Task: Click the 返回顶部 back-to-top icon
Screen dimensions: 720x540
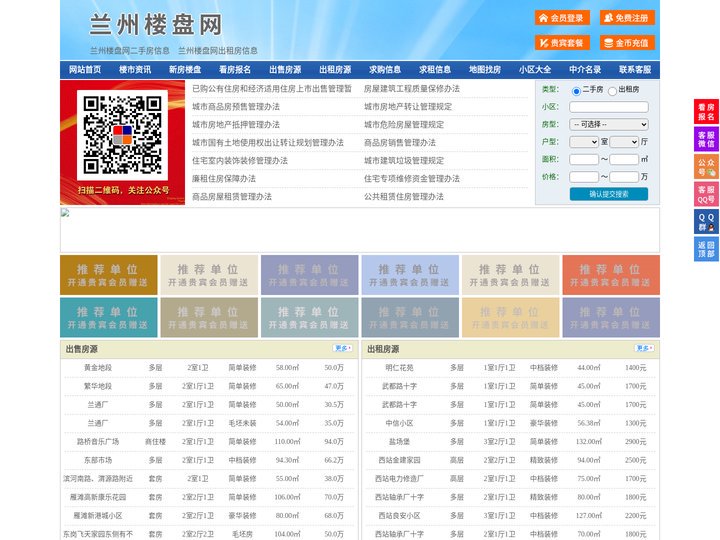Action: point(706,249)
